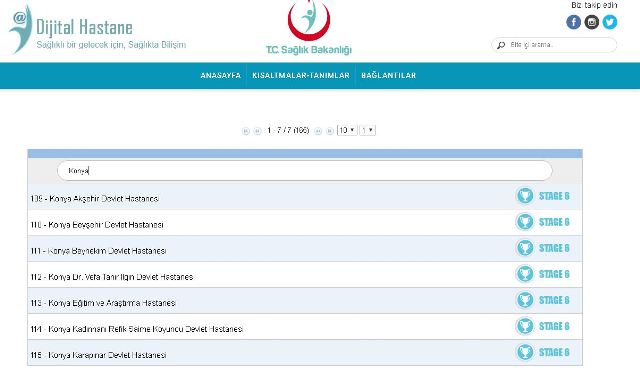Viewport: 640px width, 380px height.
Task: Click STAGE 6 label for Konya Karapınar row
Action: (554, 353)
